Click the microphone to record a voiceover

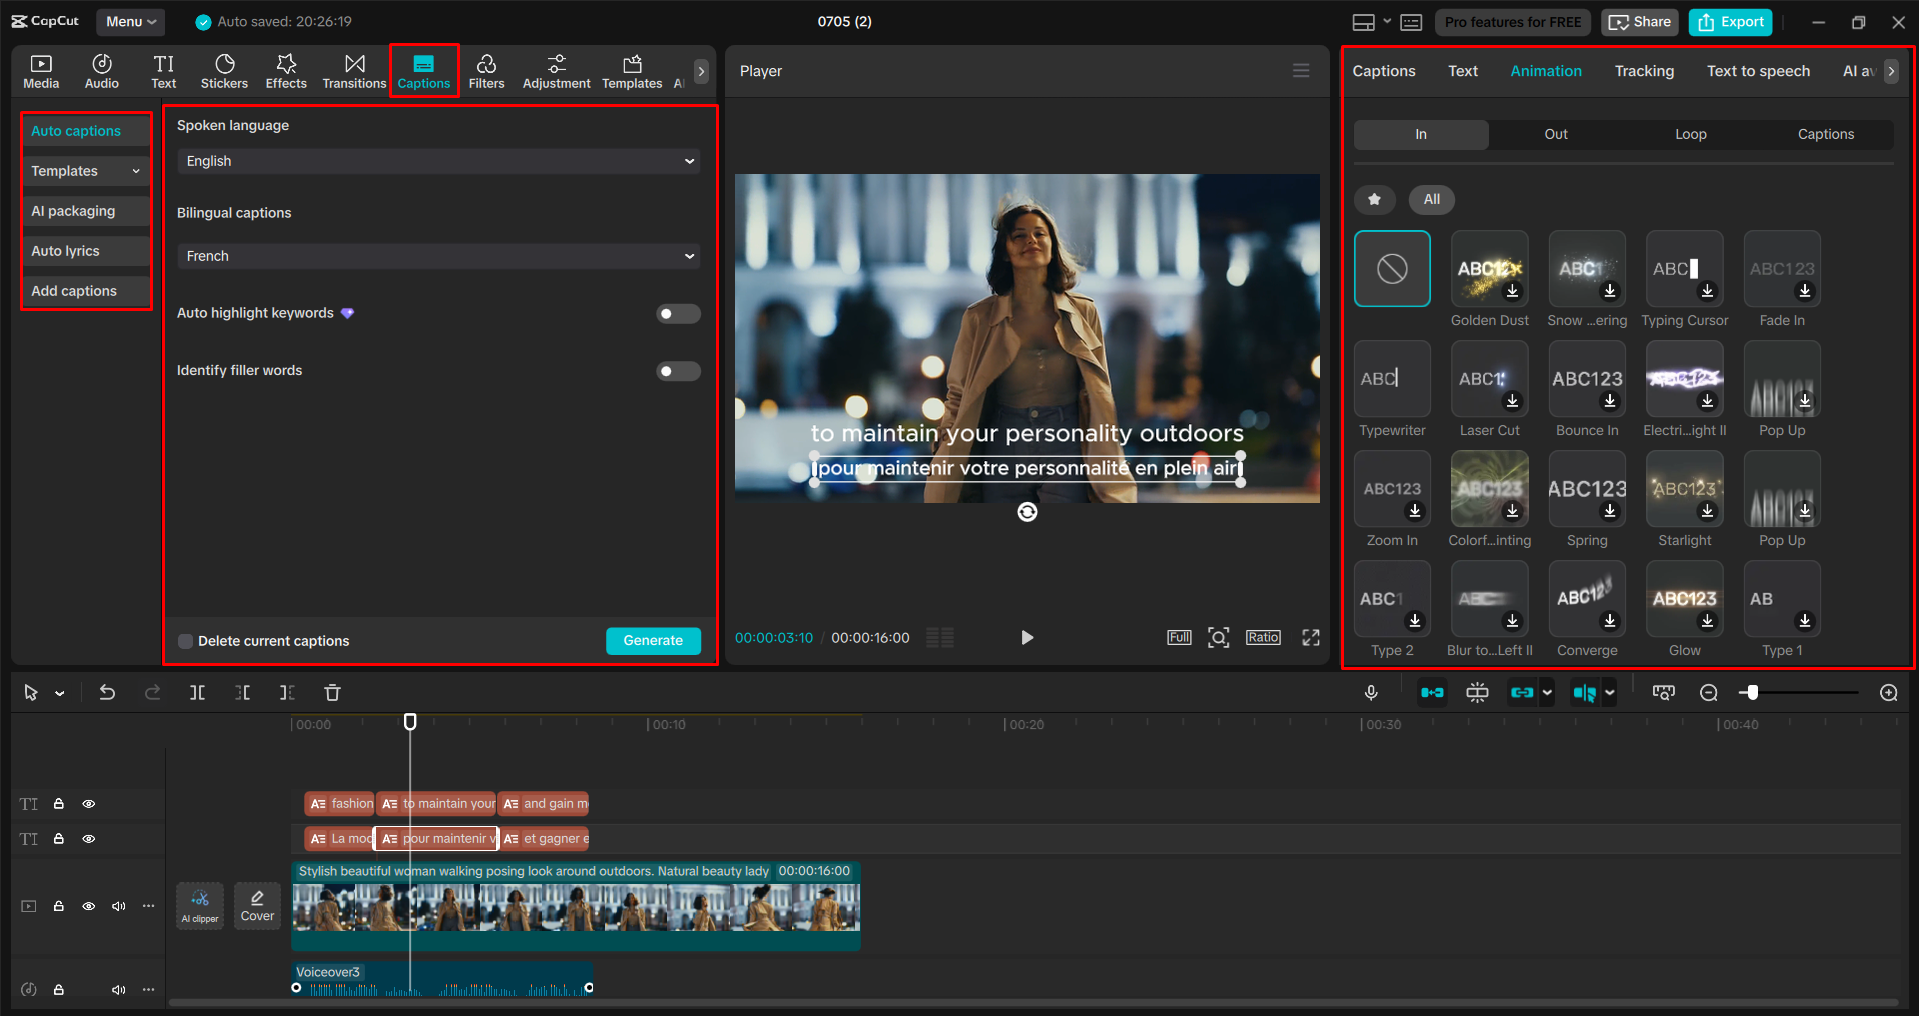click(1370, 692)
